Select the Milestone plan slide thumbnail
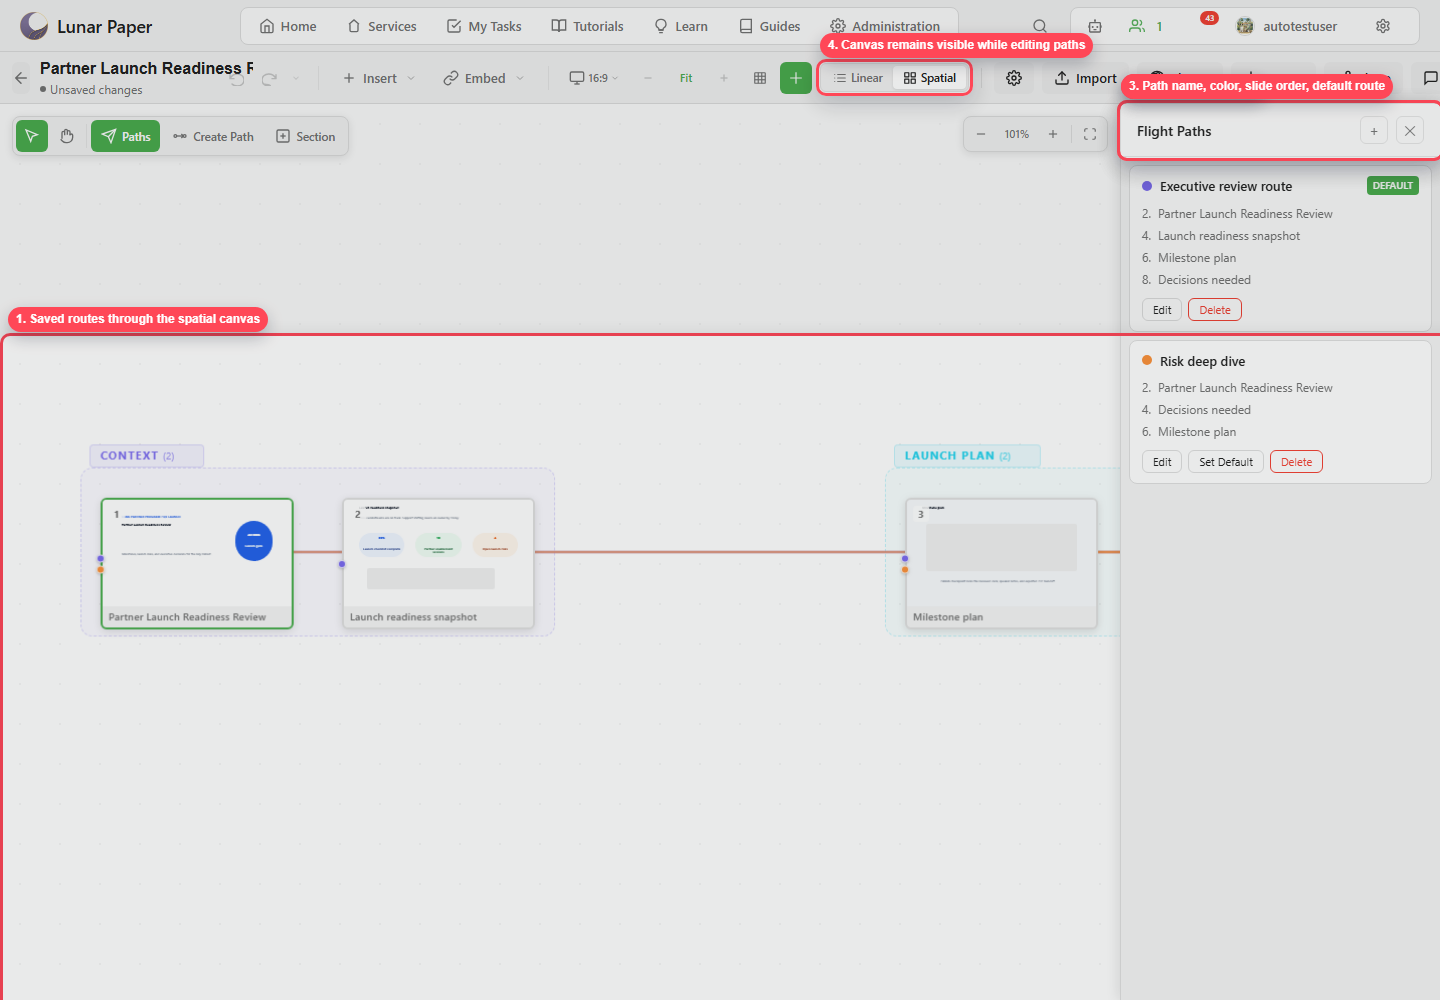The image size is (1440, 1000). coord(1001,563)
